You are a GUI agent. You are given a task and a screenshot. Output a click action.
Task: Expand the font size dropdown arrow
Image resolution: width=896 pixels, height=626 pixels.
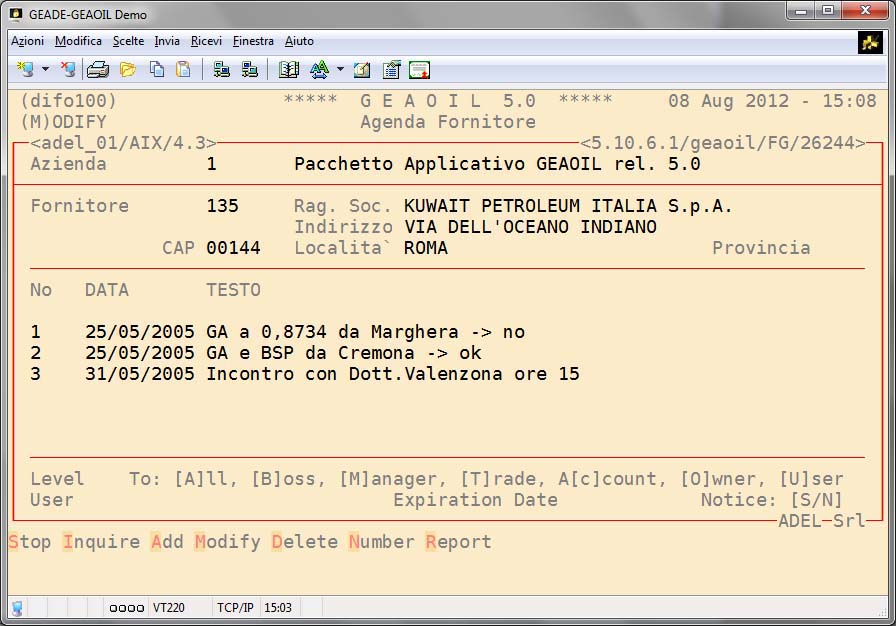pos(340,69)
